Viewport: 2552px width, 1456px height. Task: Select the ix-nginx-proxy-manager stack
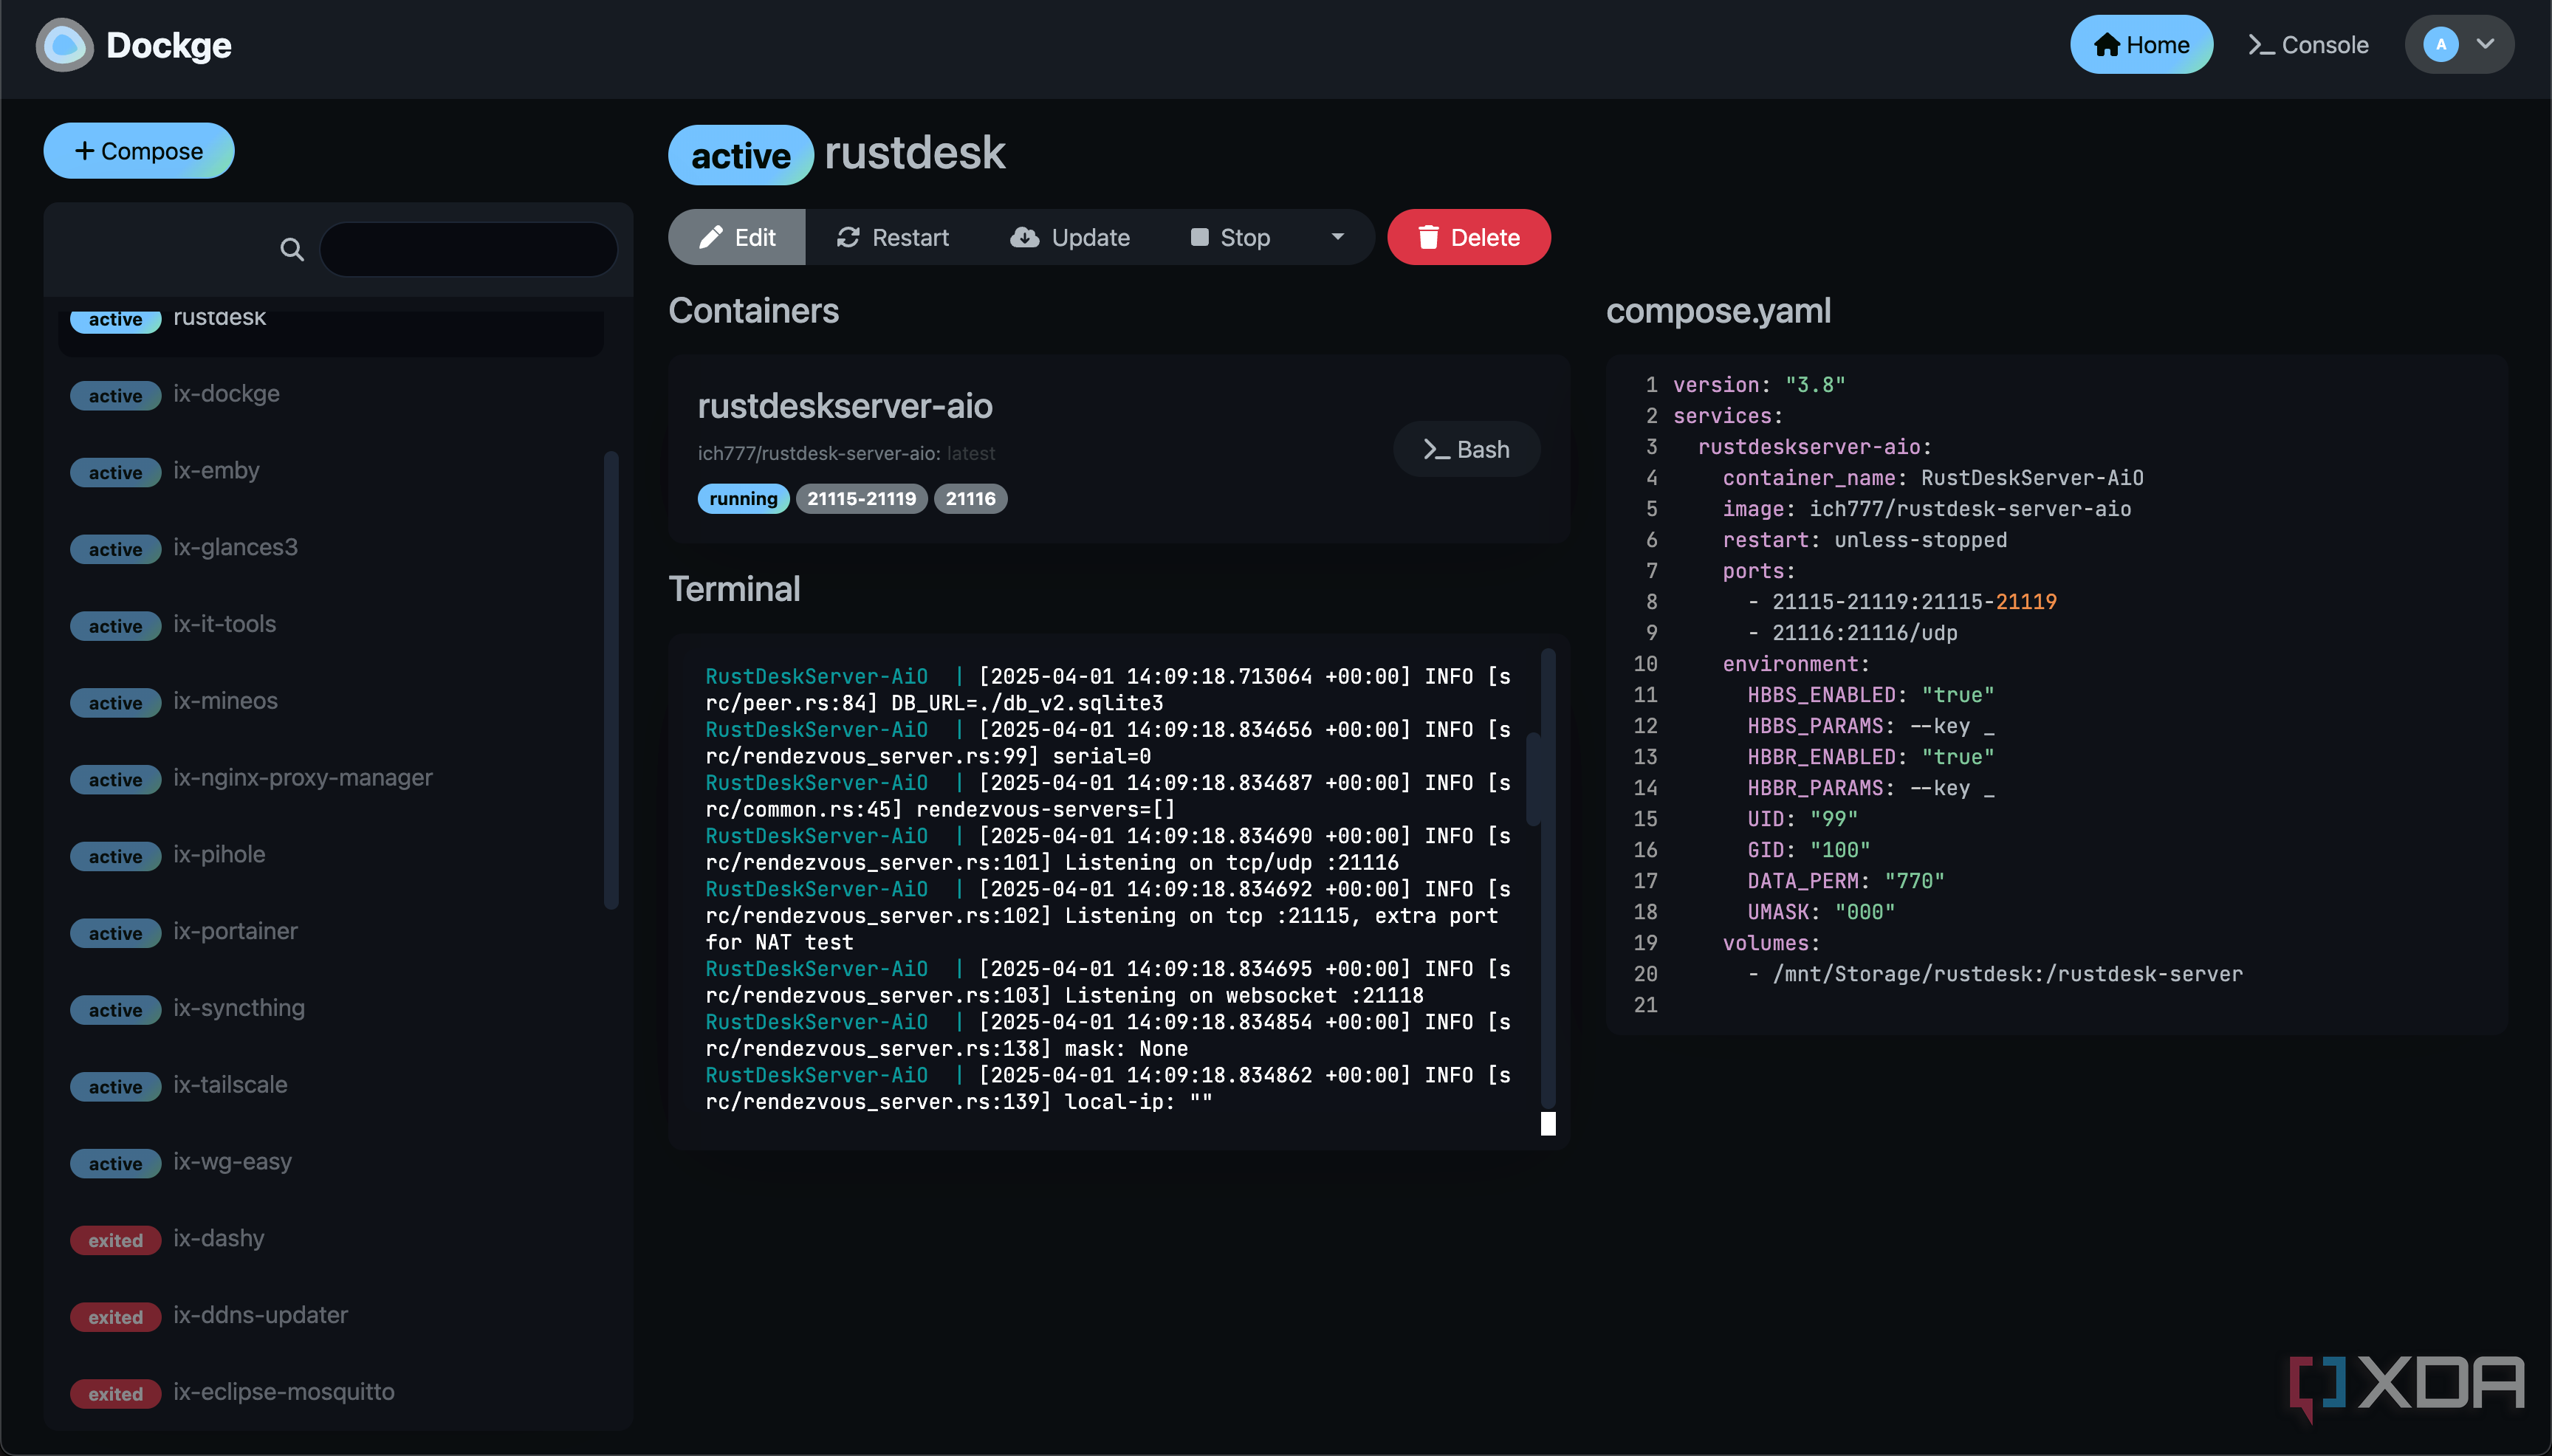[x=302, y=778]
